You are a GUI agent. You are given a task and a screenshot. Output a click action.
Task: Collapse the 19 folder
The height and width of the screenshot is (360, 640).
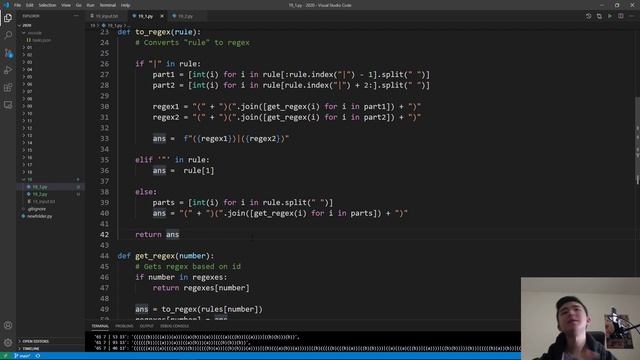[29, 180]
